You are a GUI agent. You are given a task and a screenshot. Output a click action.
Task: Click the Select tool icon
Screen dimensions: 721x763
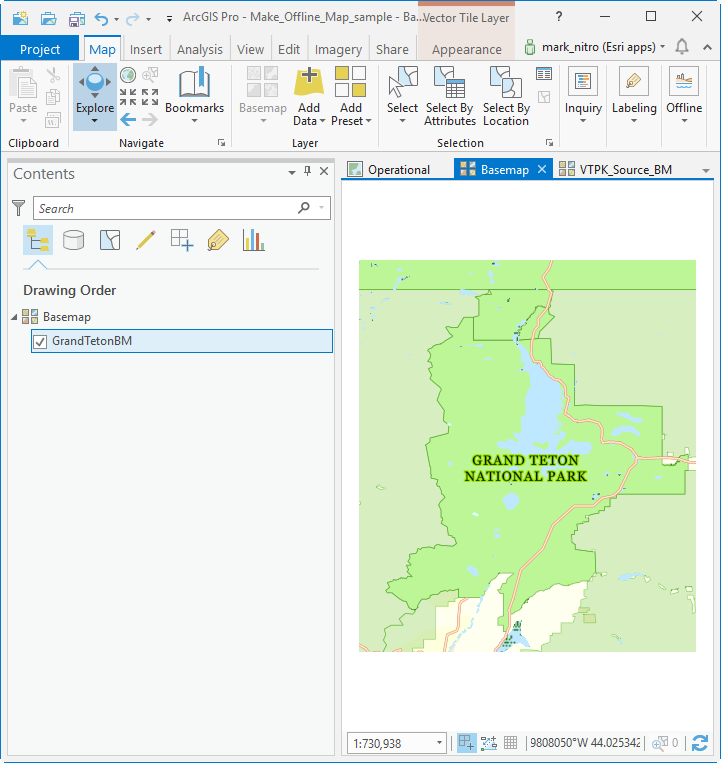[x=403, y=82]
